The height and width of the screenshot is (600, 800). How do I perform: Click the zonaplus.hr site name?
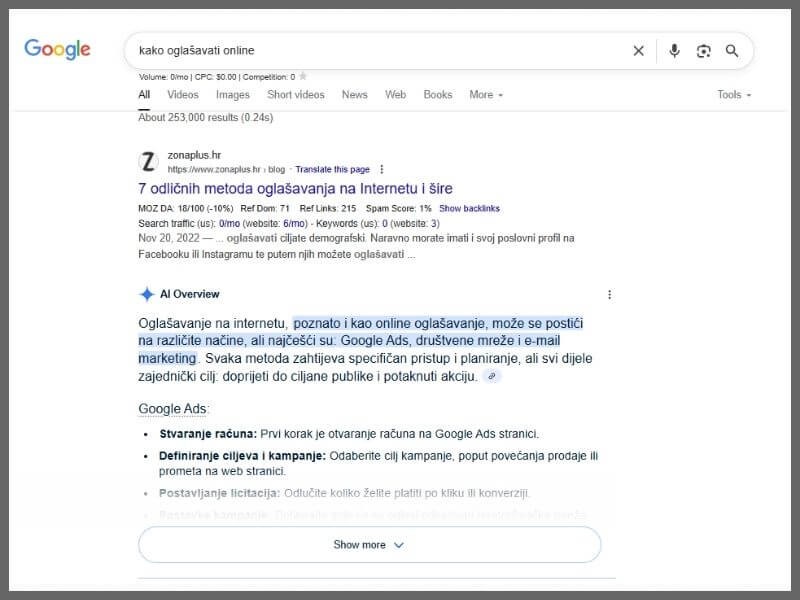click(x=194, y=155)
